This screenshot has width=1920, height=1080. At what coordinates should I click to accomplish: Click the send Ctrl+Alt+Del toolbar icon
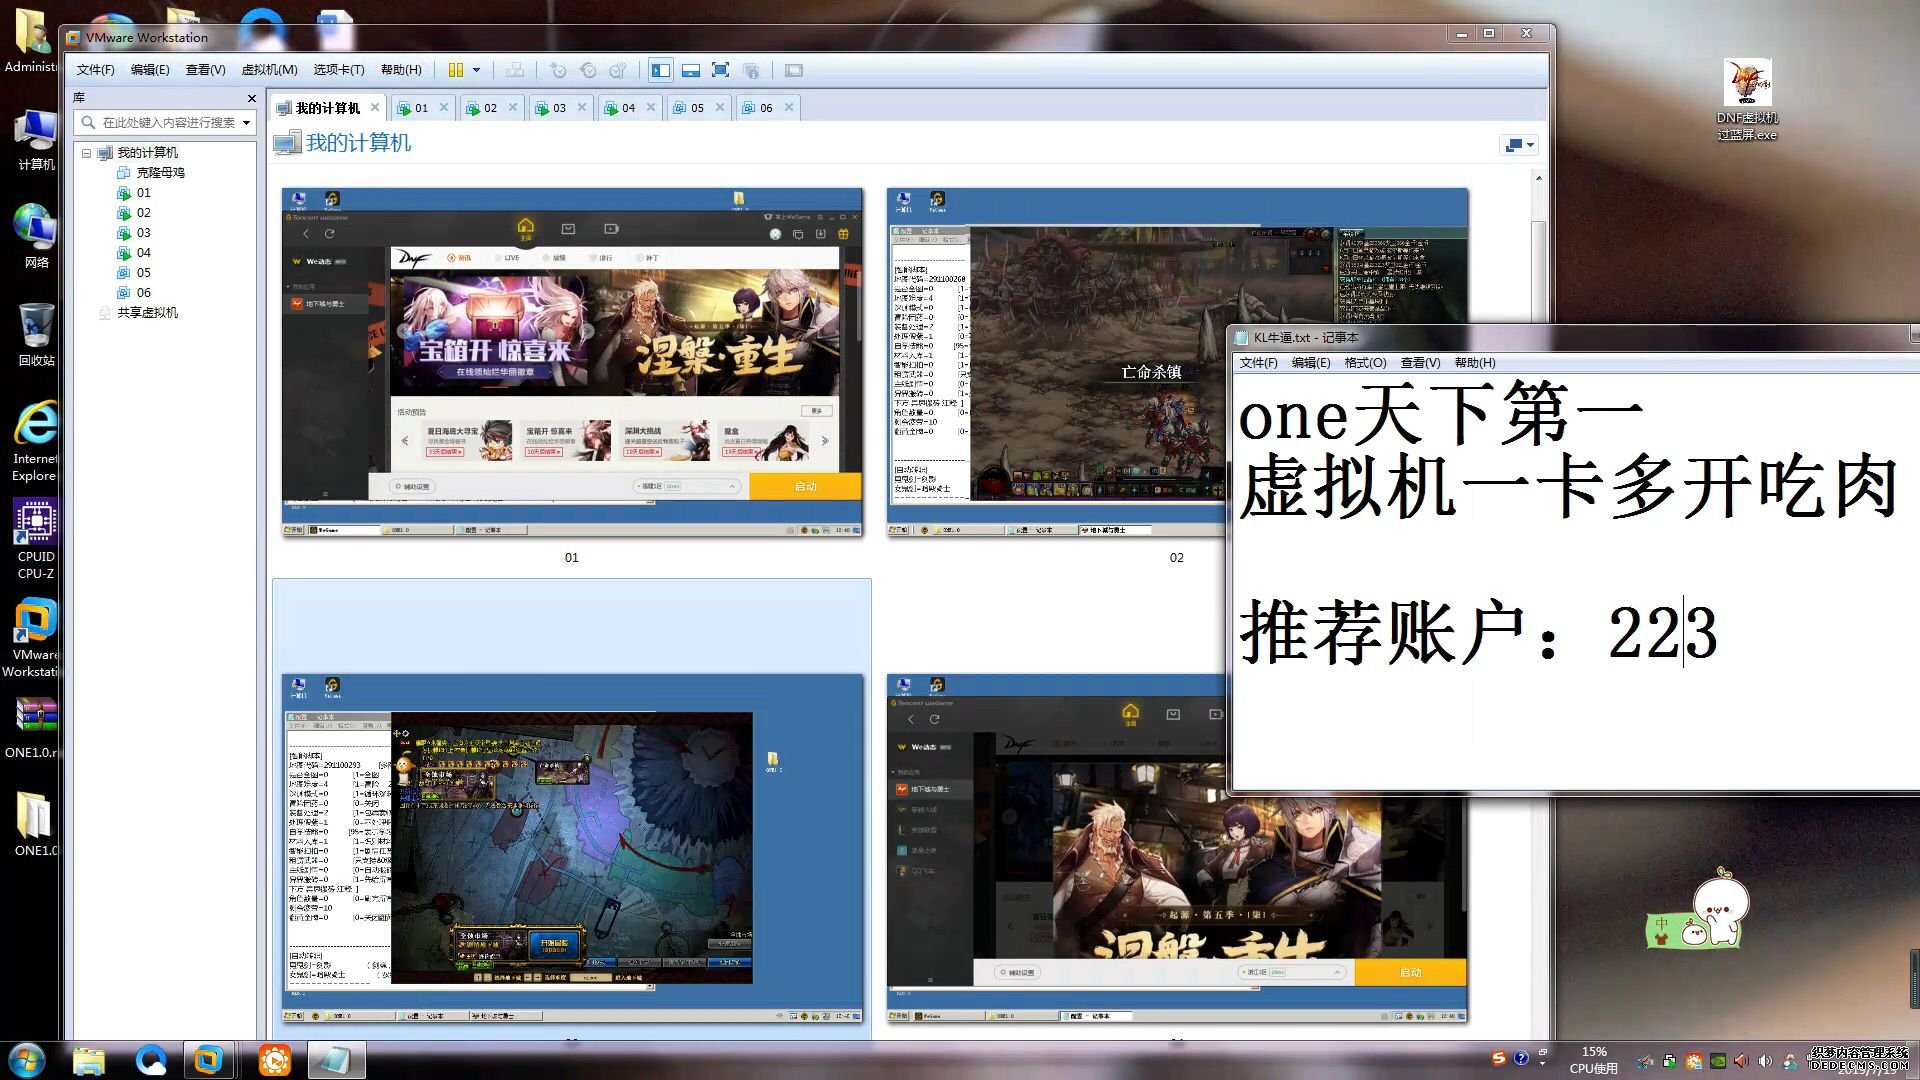pyautogui.click(x=515, y=70)
